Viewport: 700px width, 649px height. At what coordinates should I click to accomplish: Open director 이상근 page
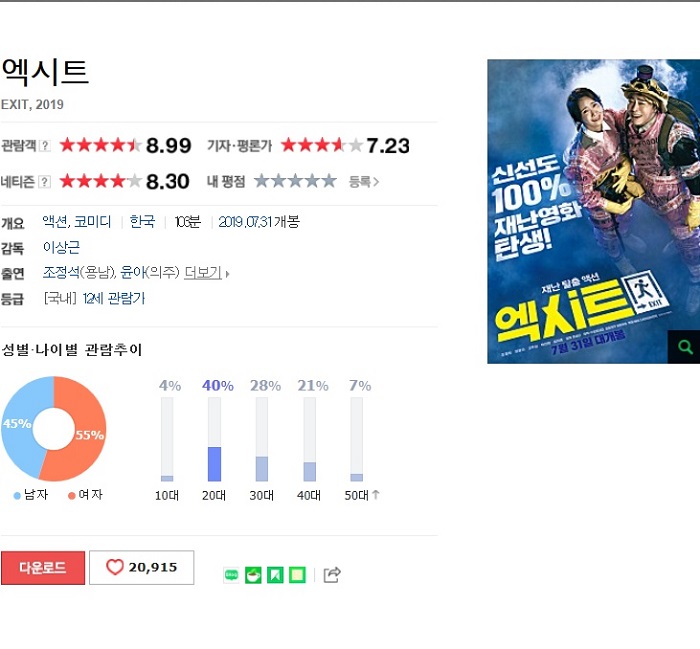61,247
